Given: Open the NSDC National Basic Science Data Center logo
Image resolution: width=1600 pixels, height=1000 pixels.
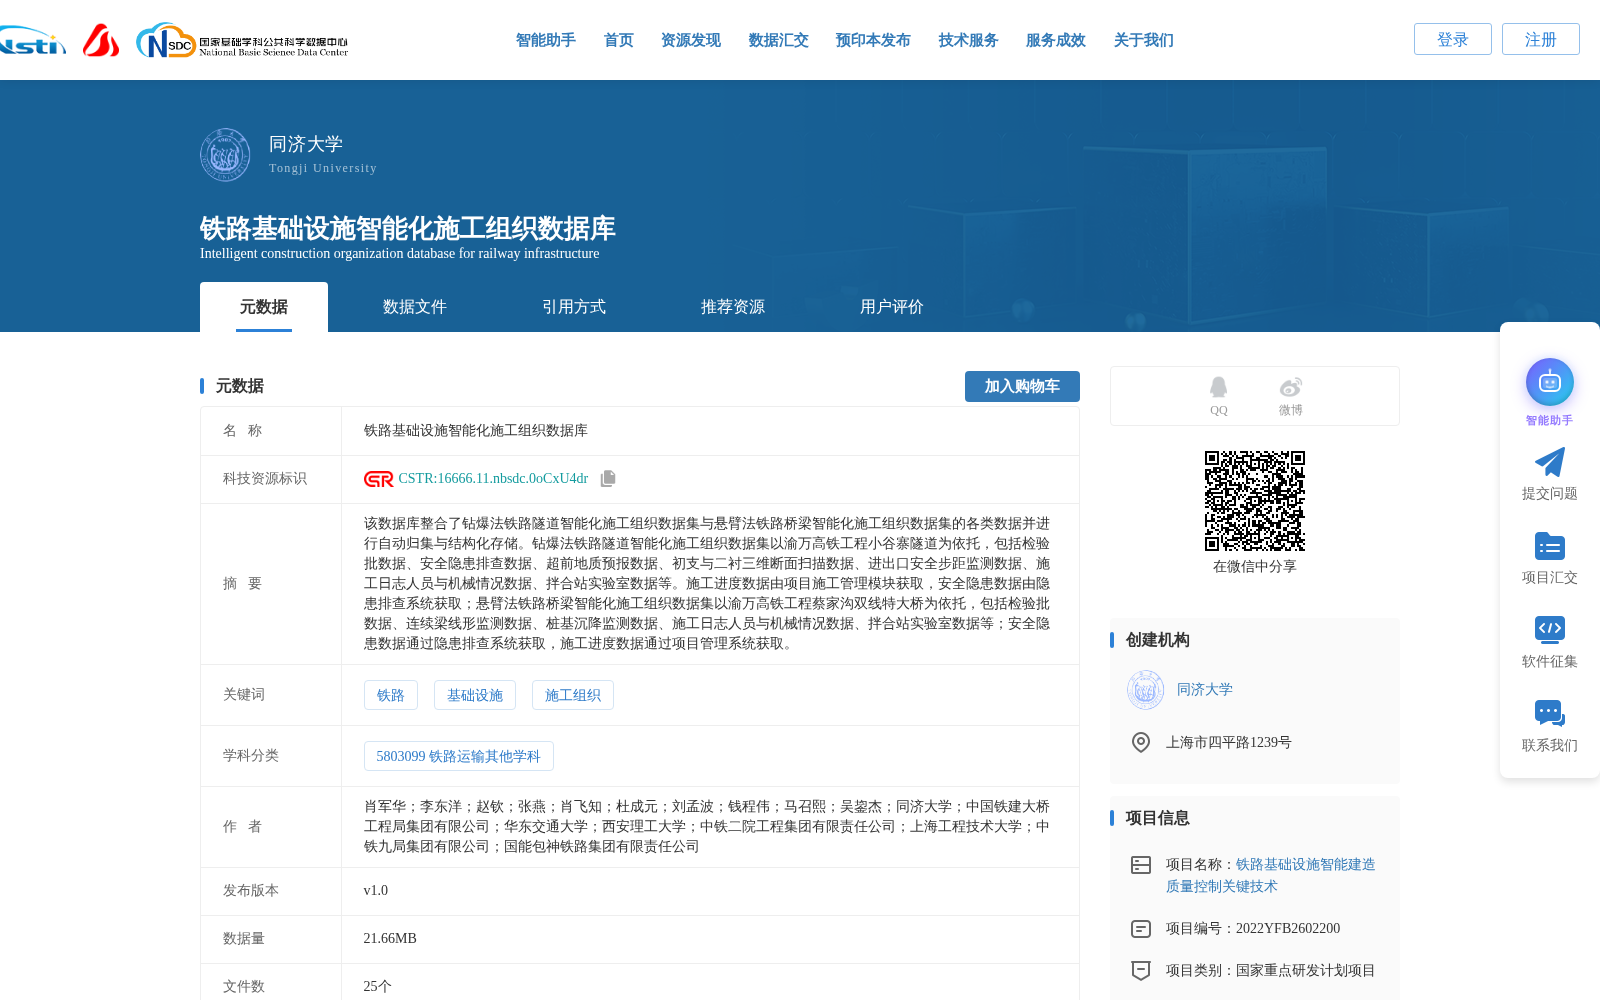Looking at the screenshot, I should coord(242,41).
